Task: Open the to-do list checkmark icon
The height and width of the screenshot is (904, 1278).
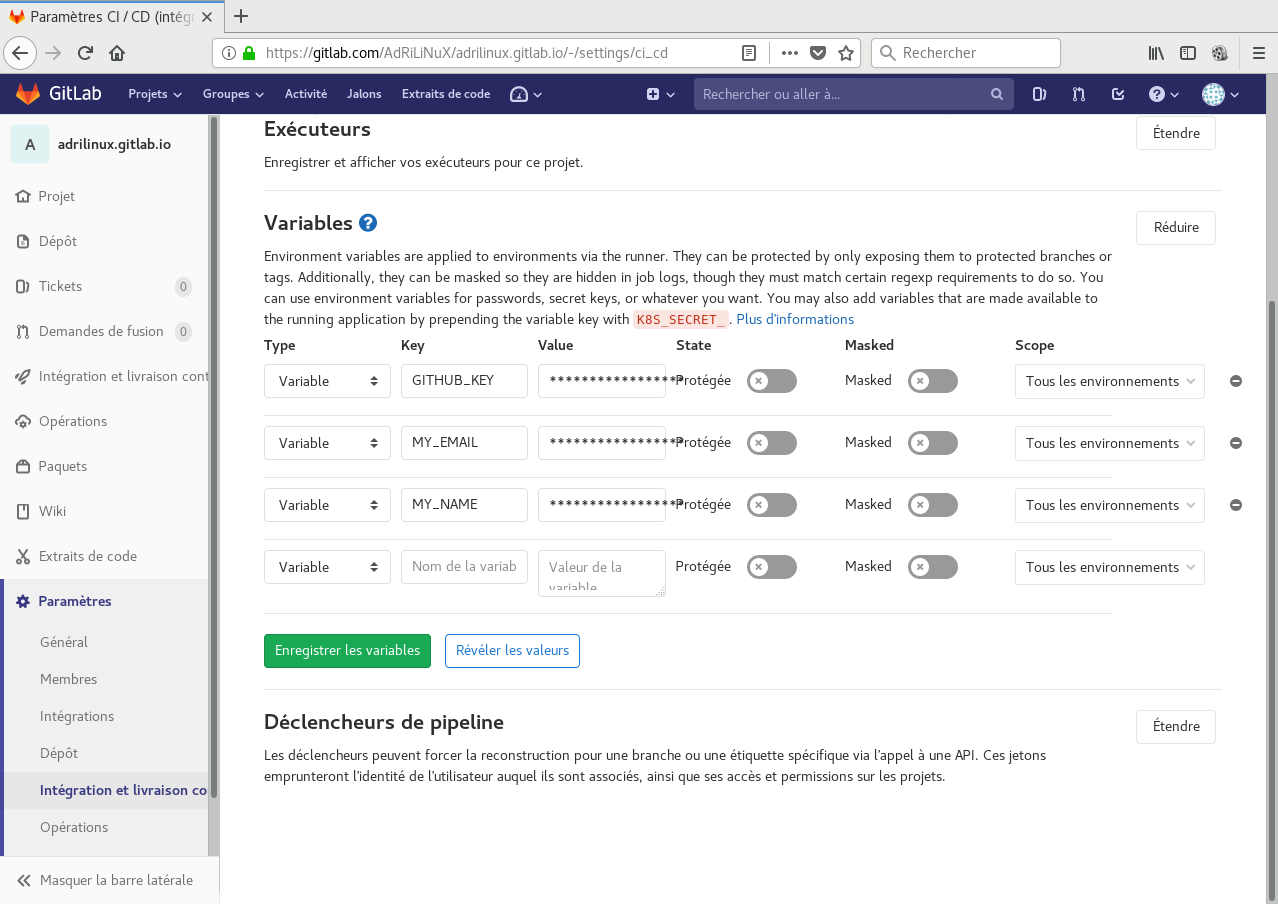Action: pos(1118,94)
